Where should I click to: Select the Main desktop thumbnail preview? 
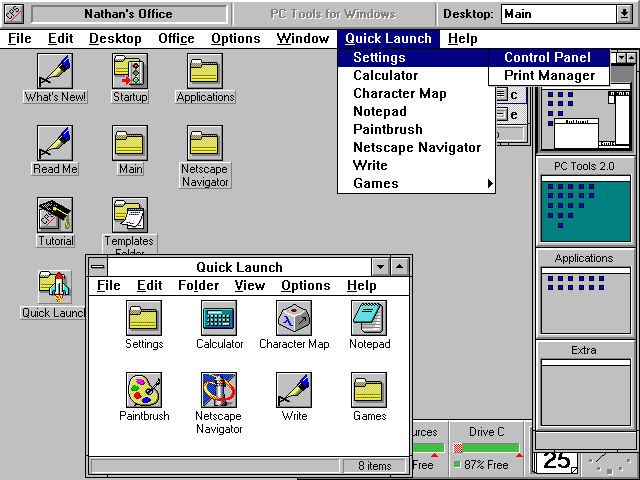coord(586,118)
